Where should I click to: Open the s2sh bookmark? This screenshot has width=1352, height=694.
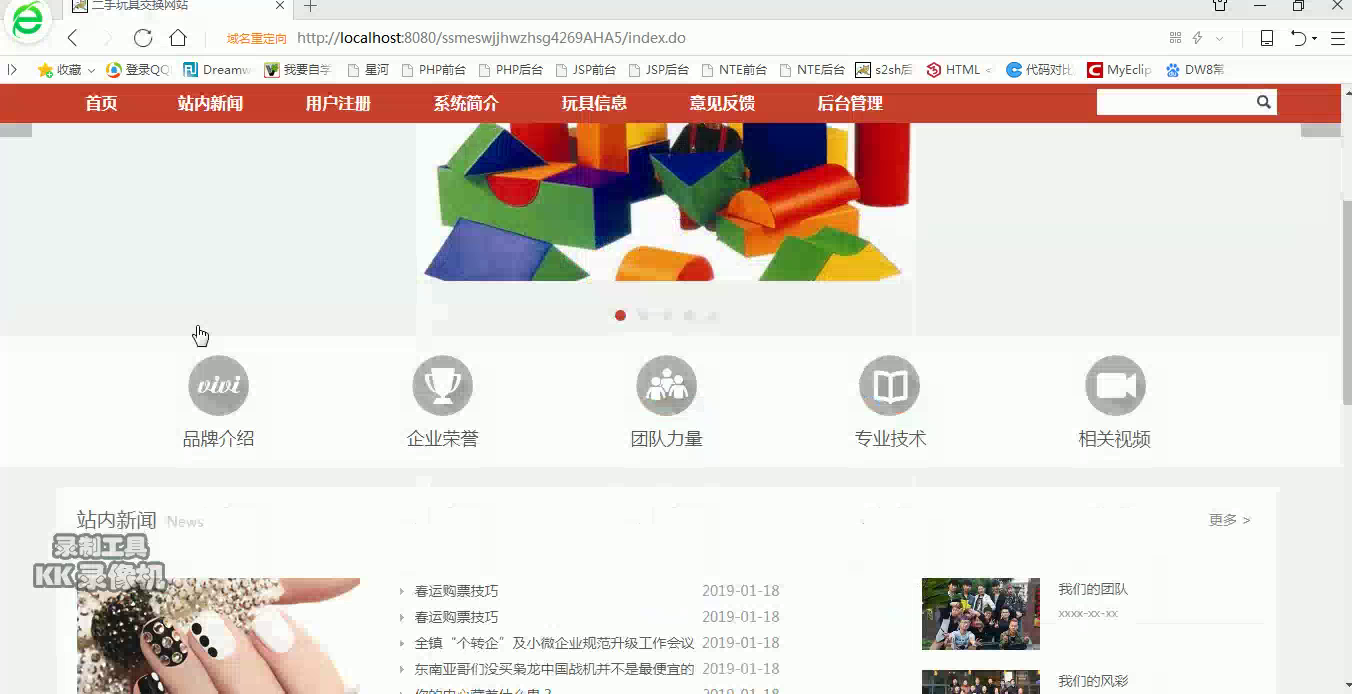(x=884, y=70)
